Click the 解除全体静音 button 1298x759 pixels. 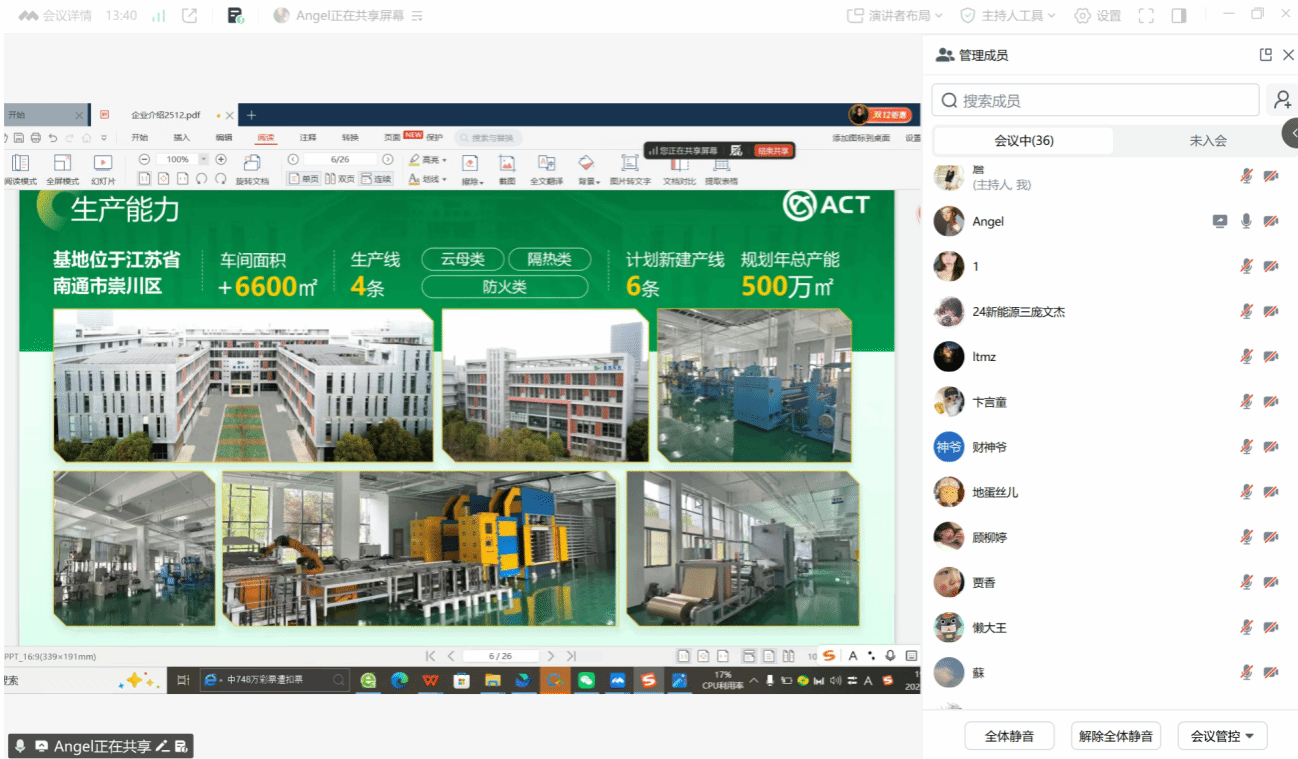[1115, 736]
